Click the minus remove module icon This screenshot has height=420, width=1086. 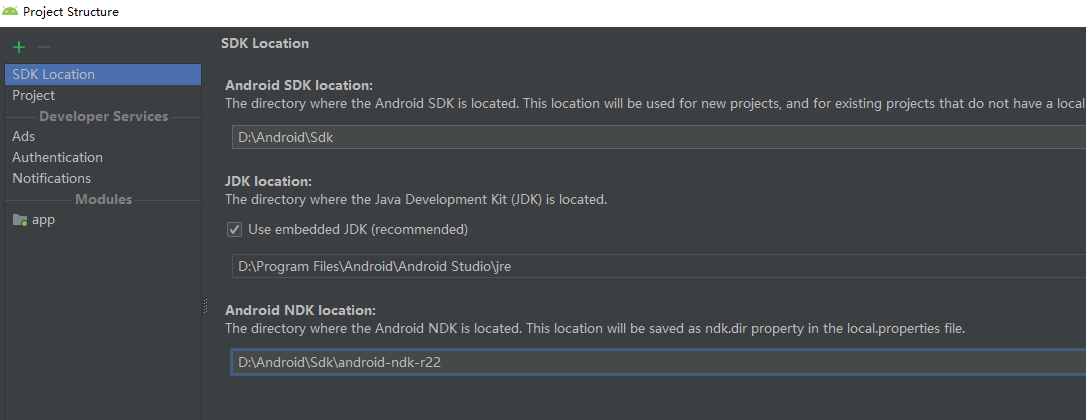coord(43,47)
